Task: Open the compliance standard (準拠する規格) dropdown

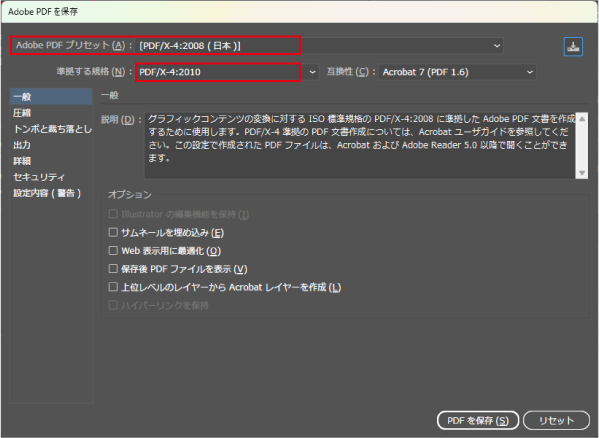Action: tap(227, 72)
